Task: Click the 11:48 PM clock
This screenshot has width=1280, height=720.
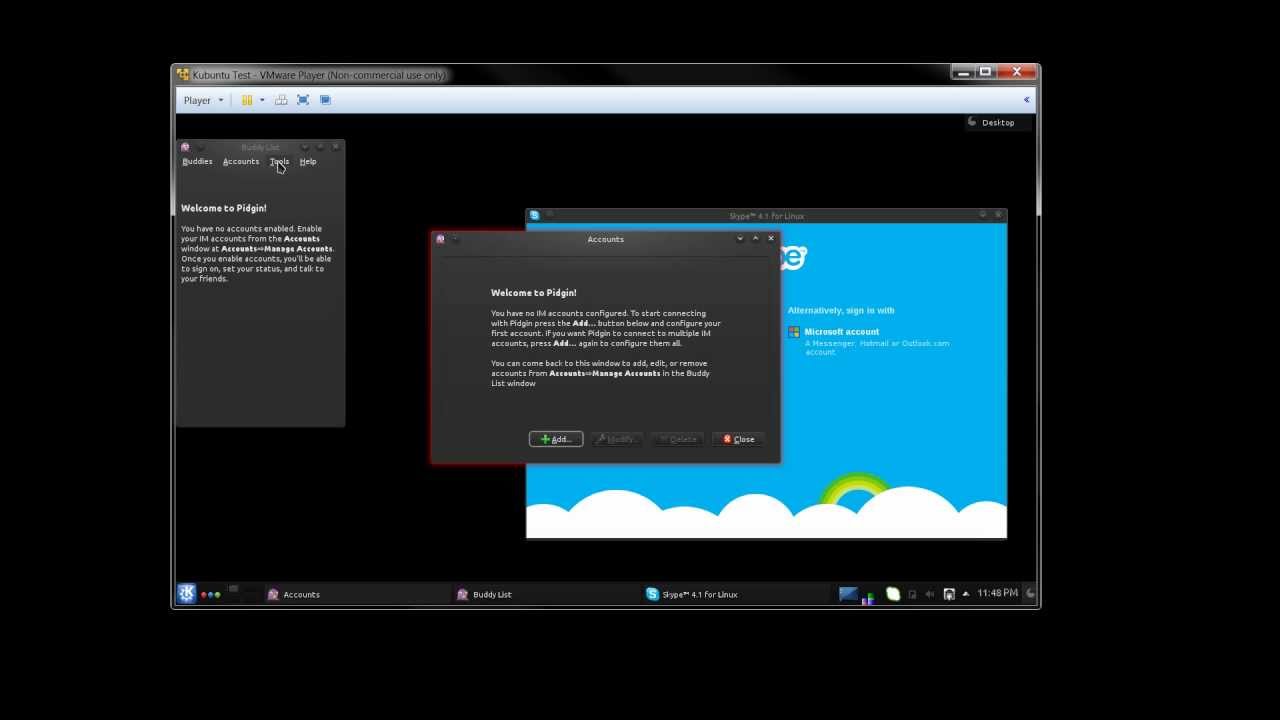Action: (997, 593)
